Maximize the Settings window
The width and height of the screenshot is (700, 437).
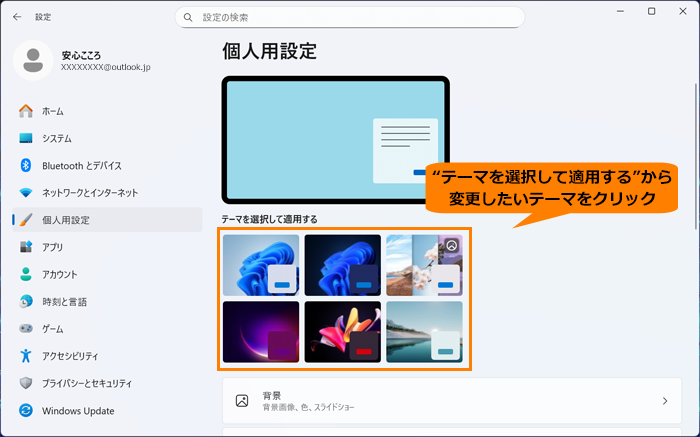coord(652,12)
